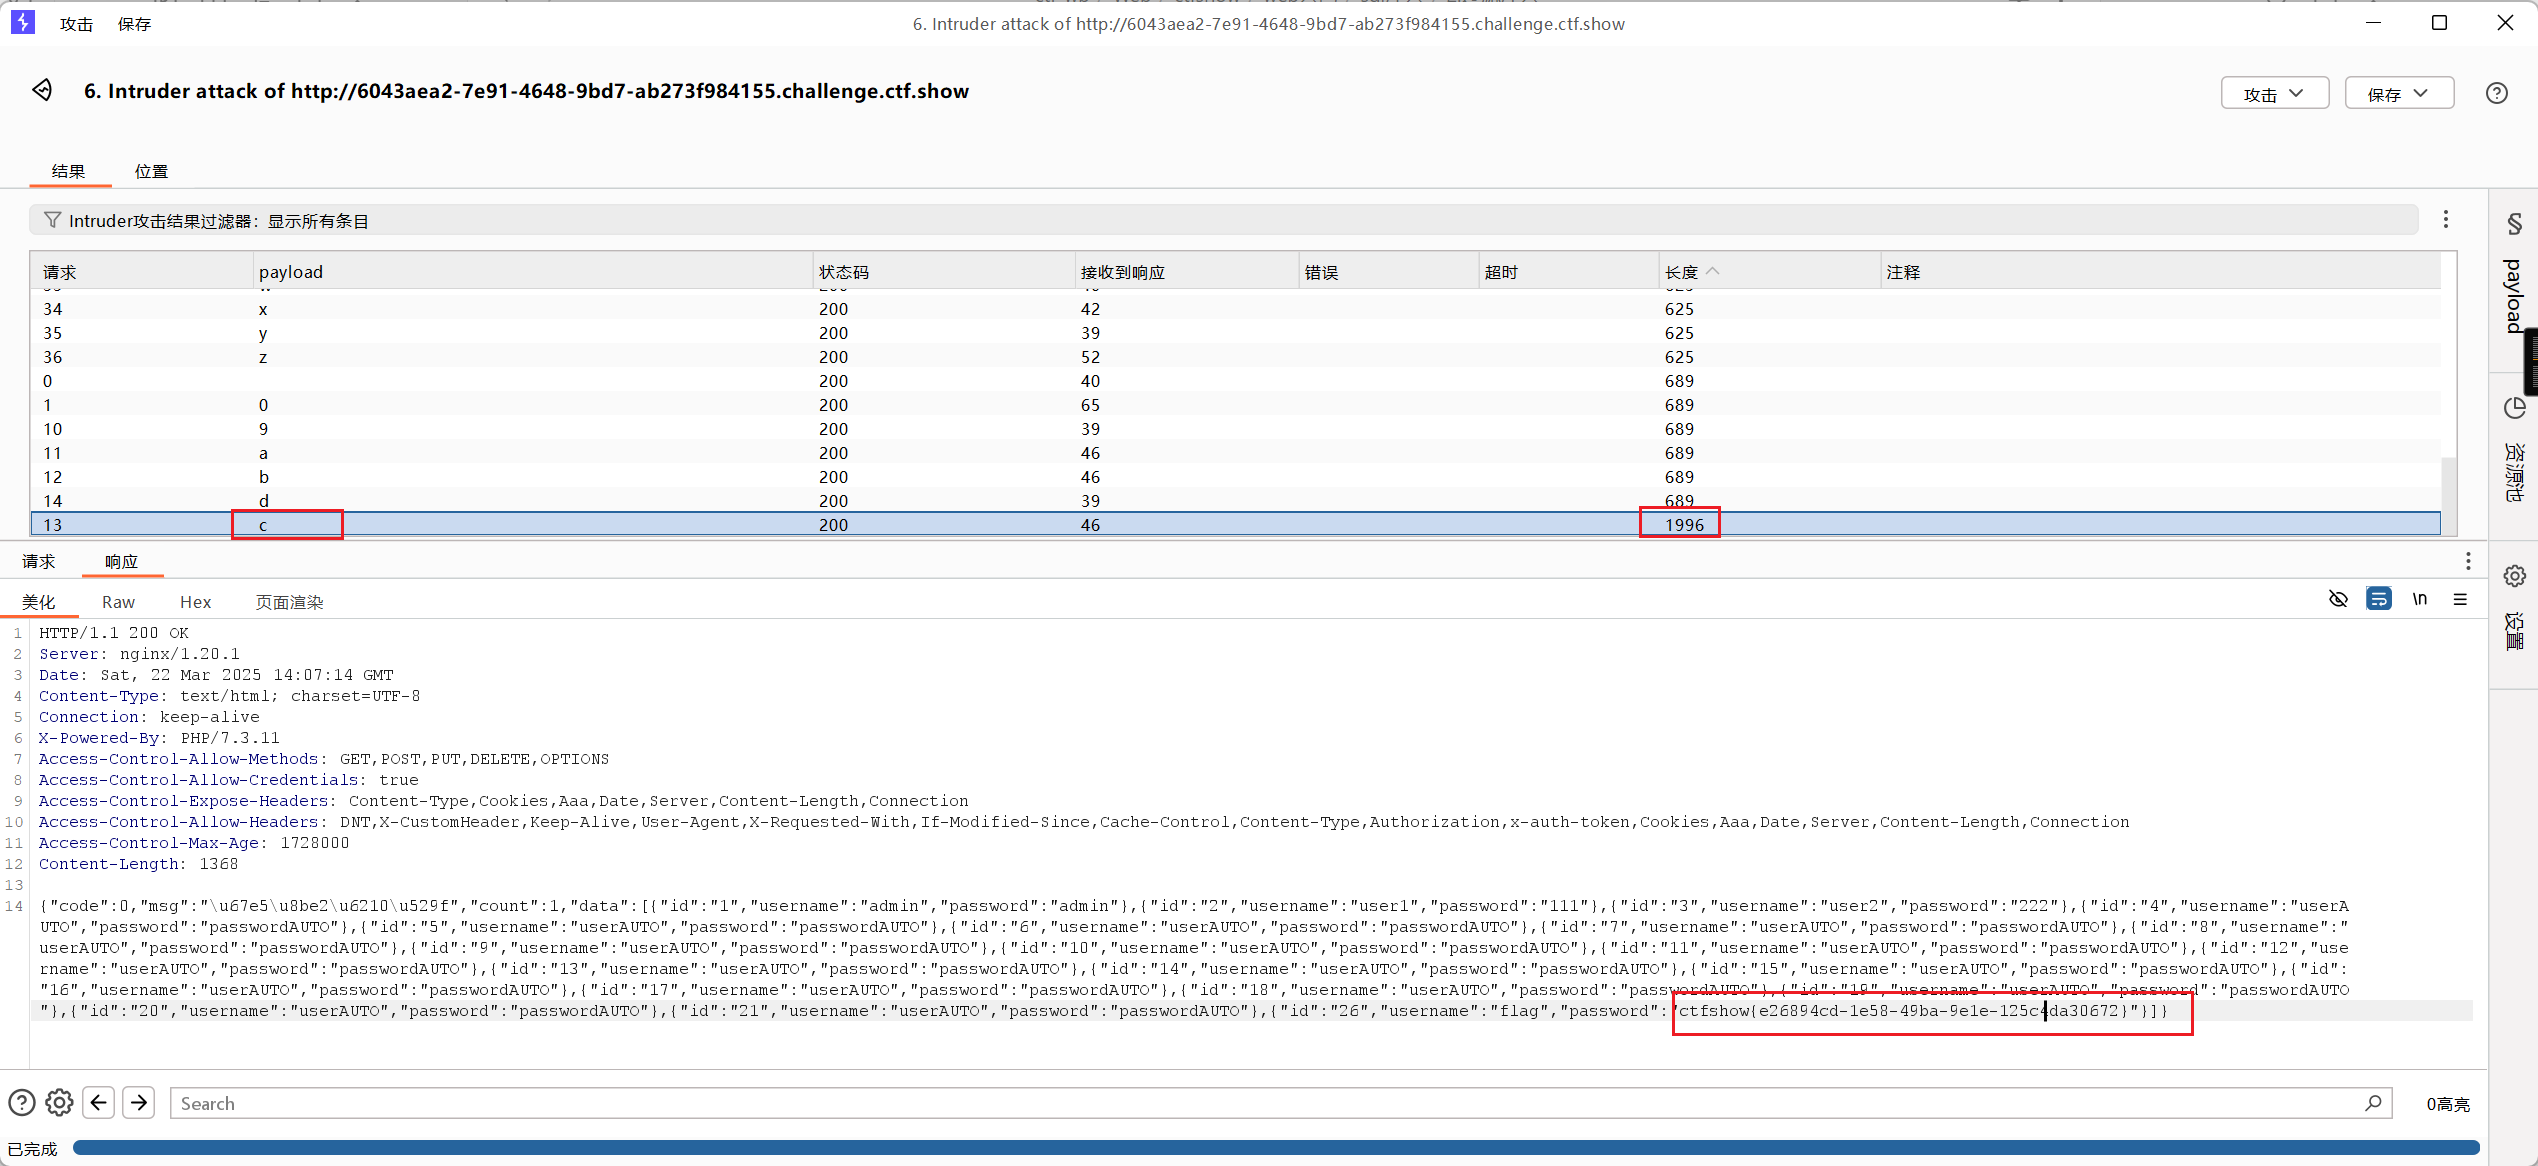This screenshot has width=2538, height=1166.
Task: Click the back arrow beside the attack title
Action: pyautogui.click(x=42, y=90)
